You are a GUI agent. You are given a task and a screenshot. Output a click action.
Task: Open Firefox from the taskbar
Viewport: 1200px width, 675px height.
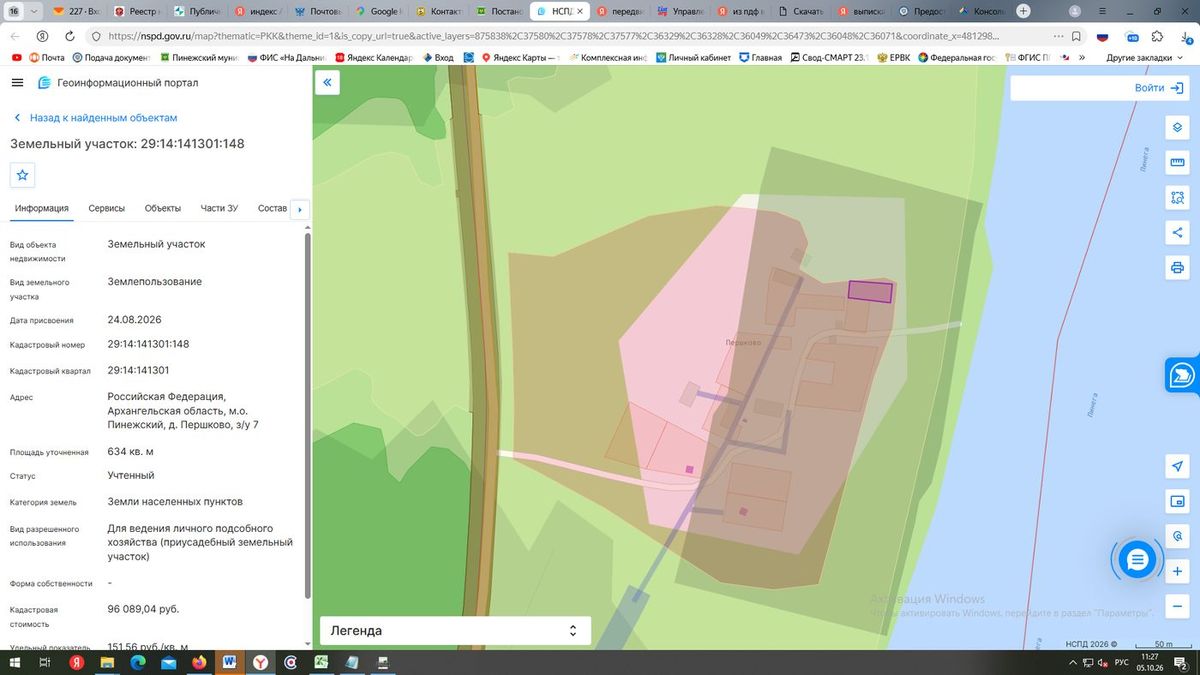click(199, 662)
